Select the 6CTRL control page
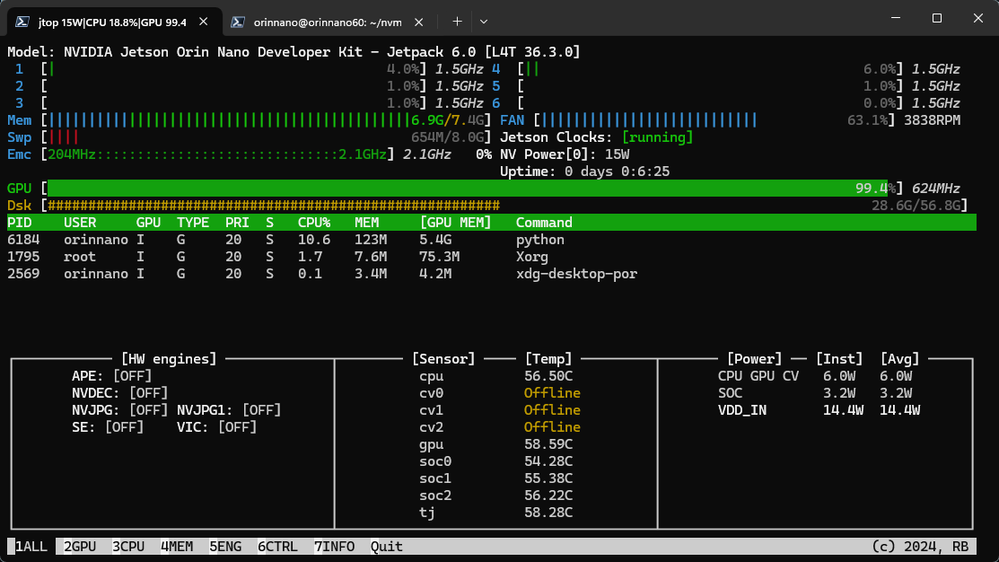The width and height of the screenshot is (999, 562). click(x=277, y=547)
